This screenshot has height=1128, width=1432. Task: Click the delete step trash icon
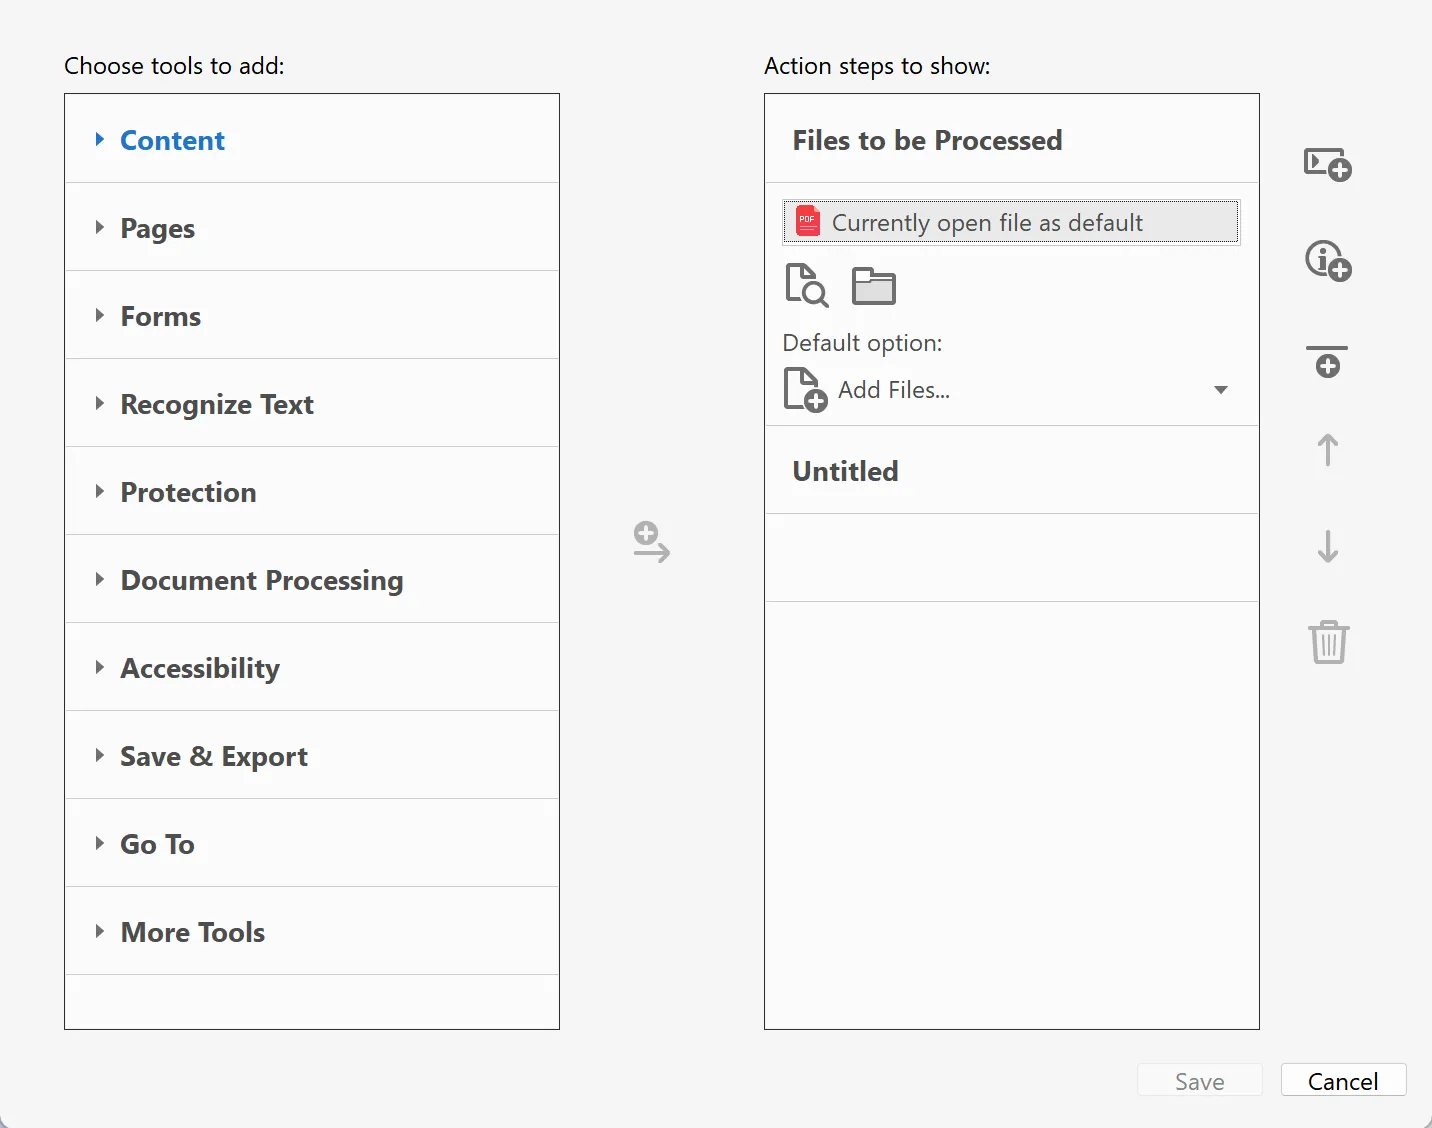pyautogui.click(x=1328, y=641)
